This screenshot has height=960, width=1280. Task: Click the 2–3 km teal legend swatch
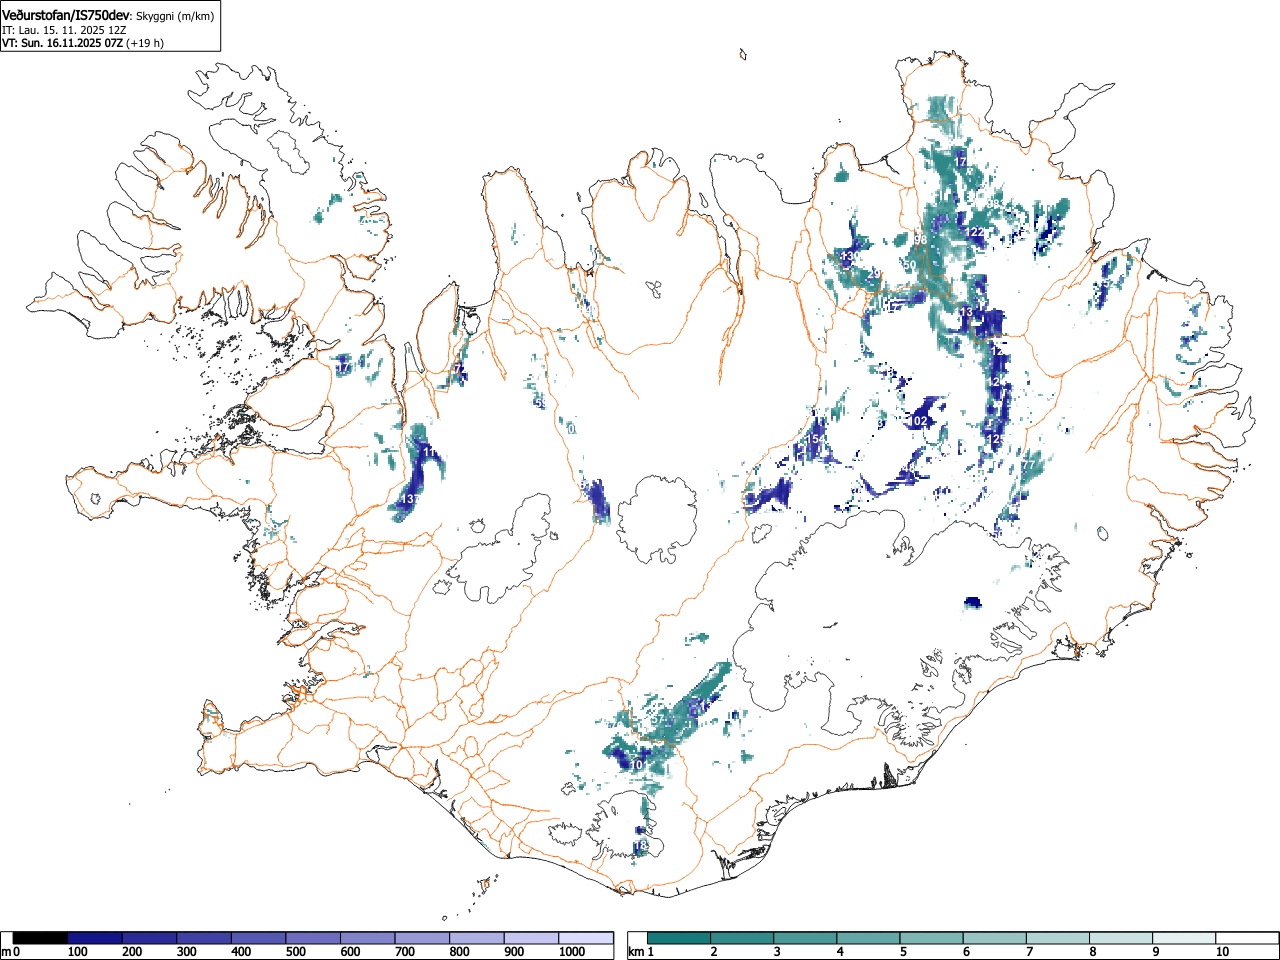(x=742, y=938)
